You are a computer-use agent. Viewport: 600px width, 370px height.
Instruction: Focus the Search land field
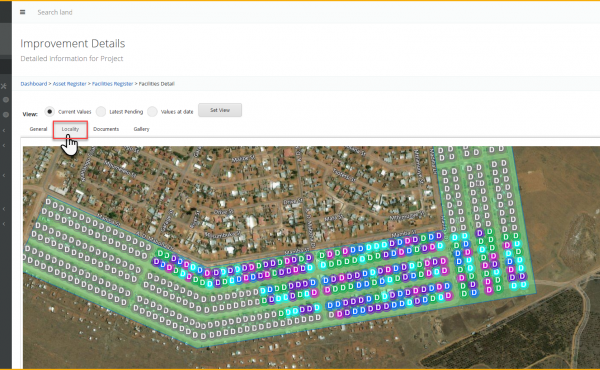tap(55, 12)
